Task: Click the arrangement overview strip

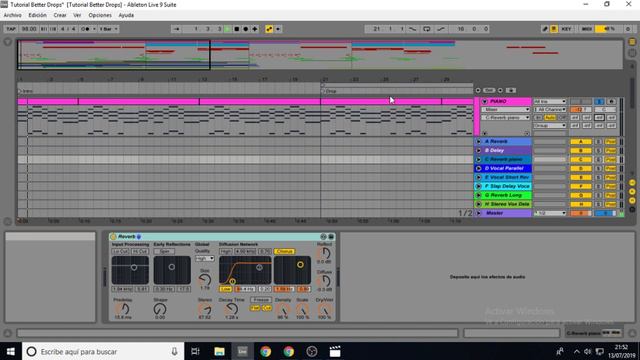Action: point(320,55)
